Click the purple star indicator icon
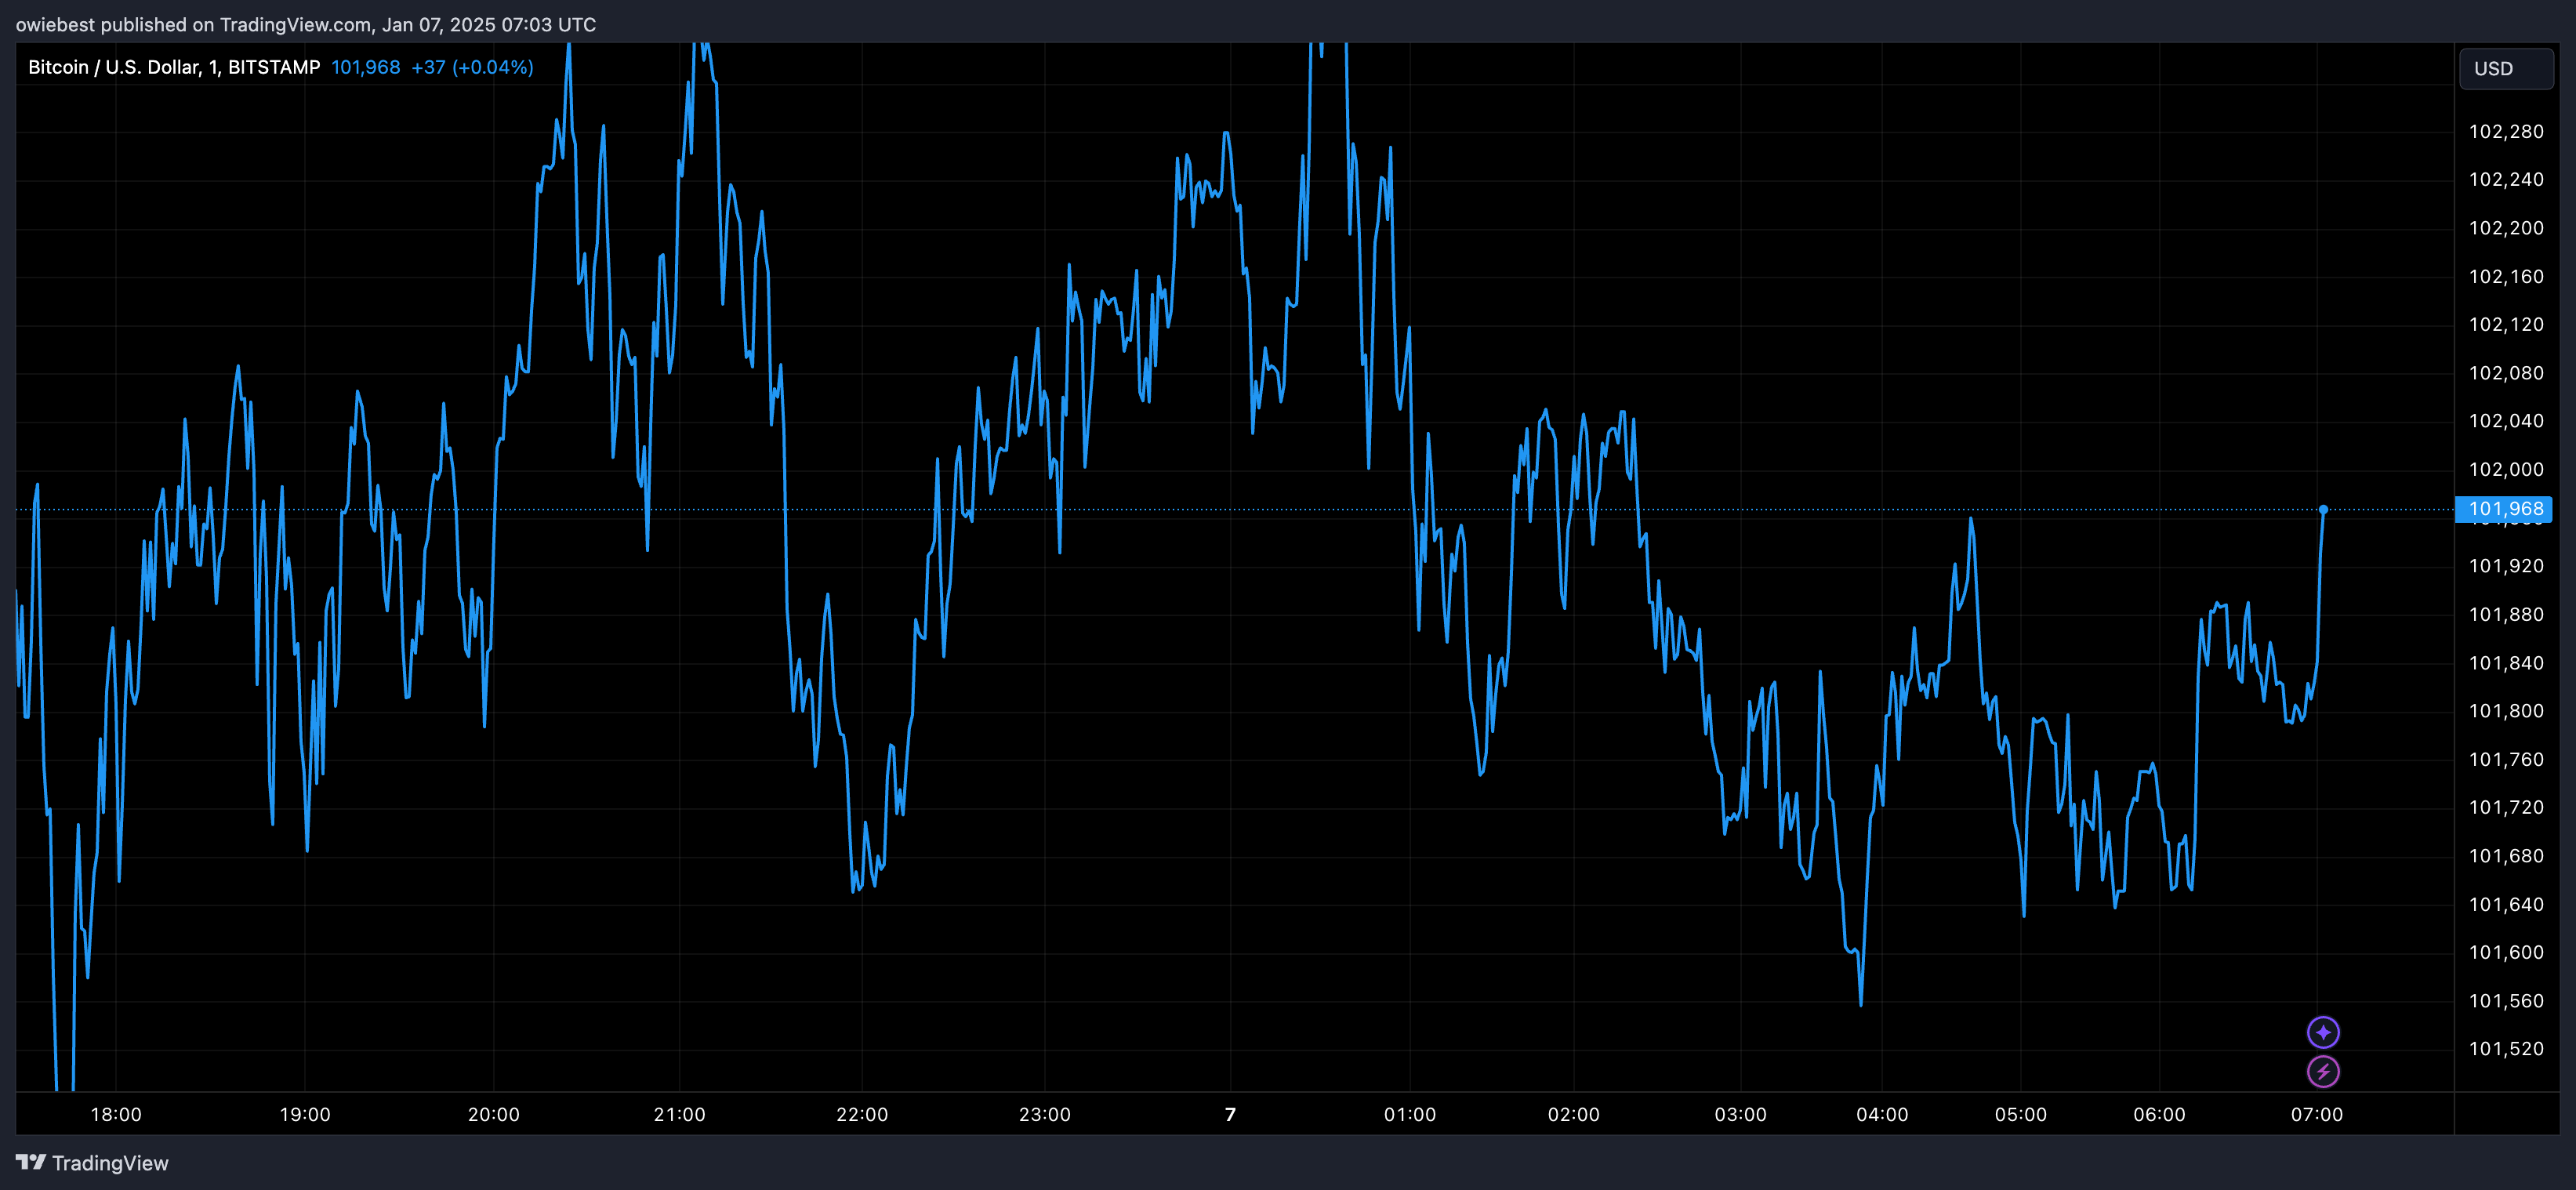This screenshot has height=1190, width=2576. (x=2323, y=1032)
